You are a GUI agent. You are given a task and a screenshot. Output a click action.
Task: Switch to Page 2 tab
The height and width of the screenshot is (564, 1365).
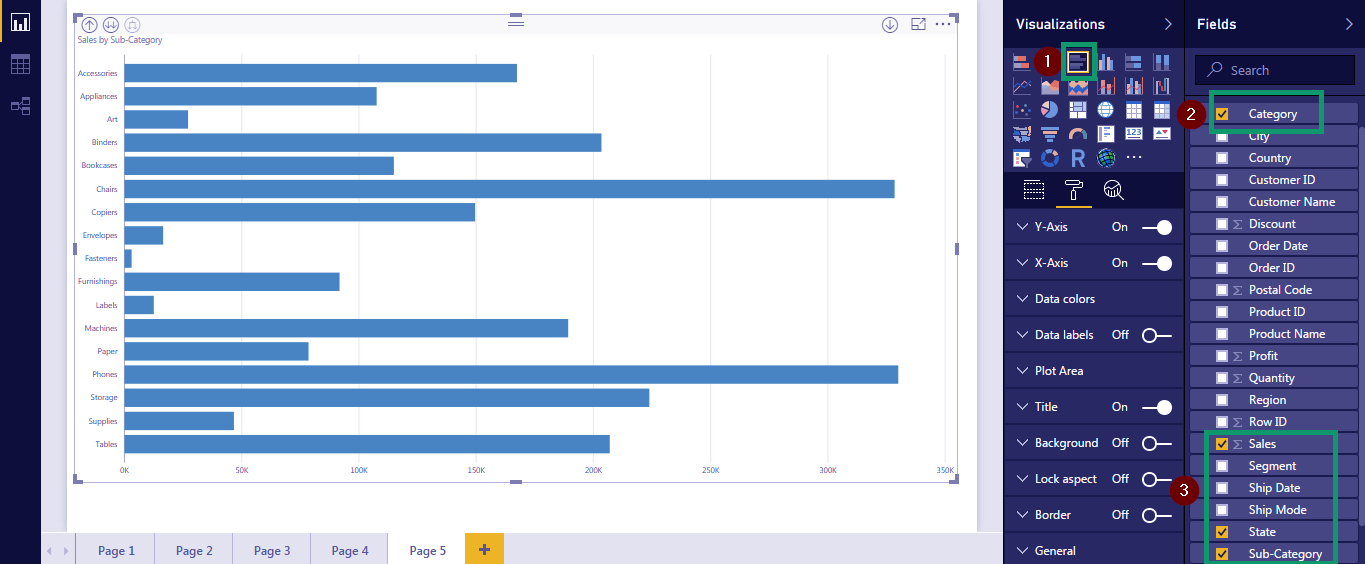[194, 550]
